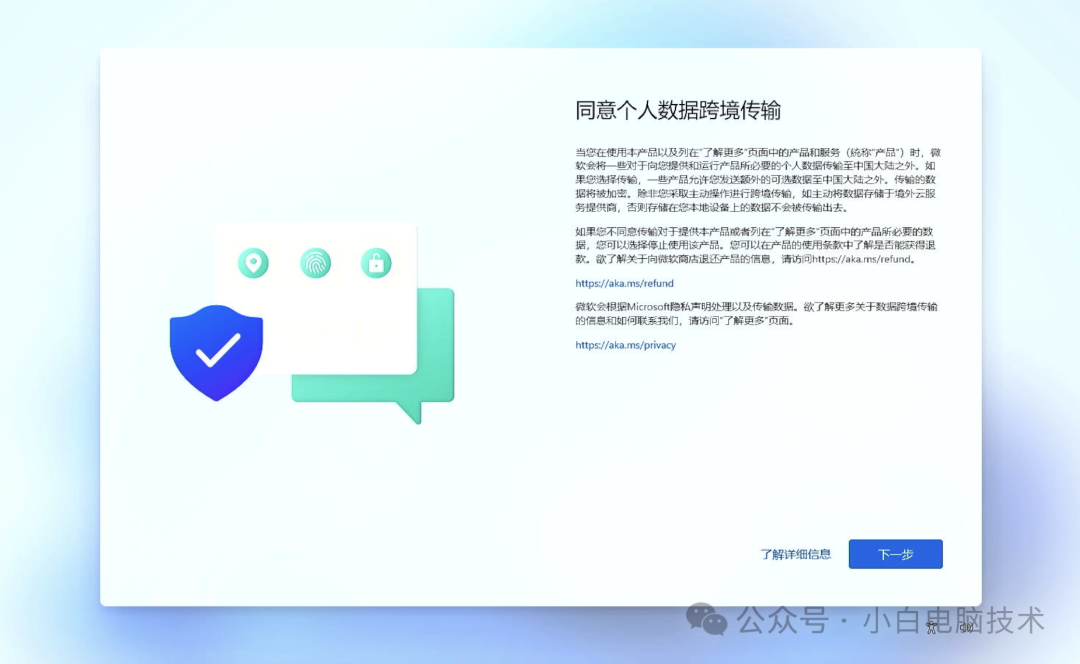The width and height of the screenshot is (1080, 664).
Task: Open the accessibility options icon
Action: pos(932,628)
